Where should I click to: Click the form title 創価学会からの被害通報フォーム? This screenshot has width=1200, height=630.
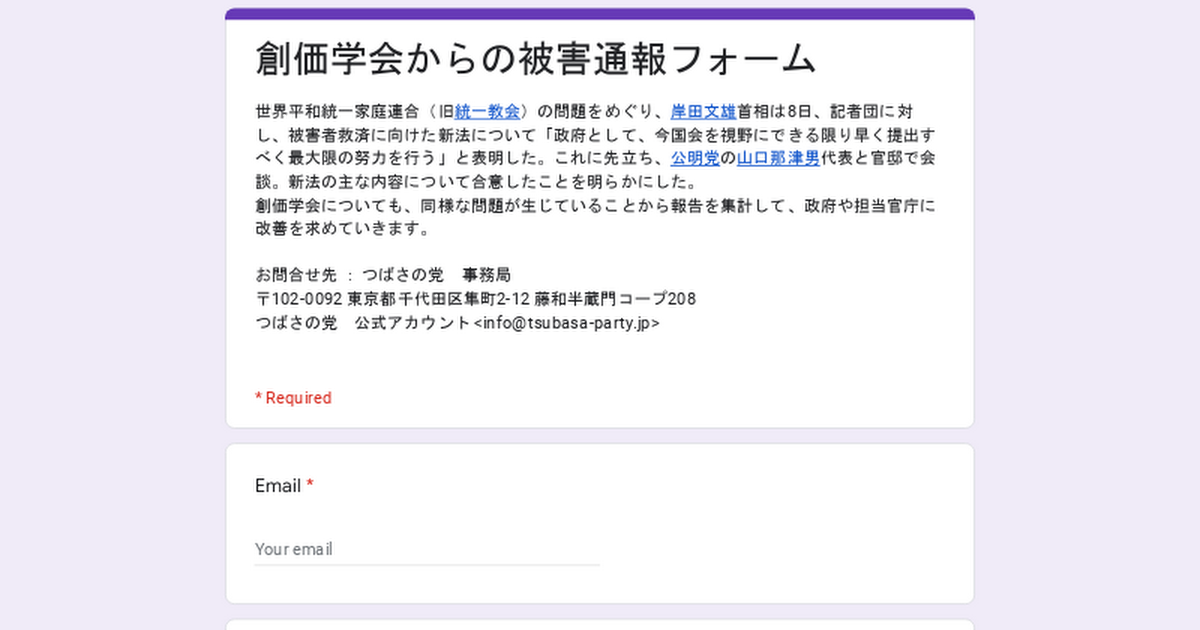[536, 59]
